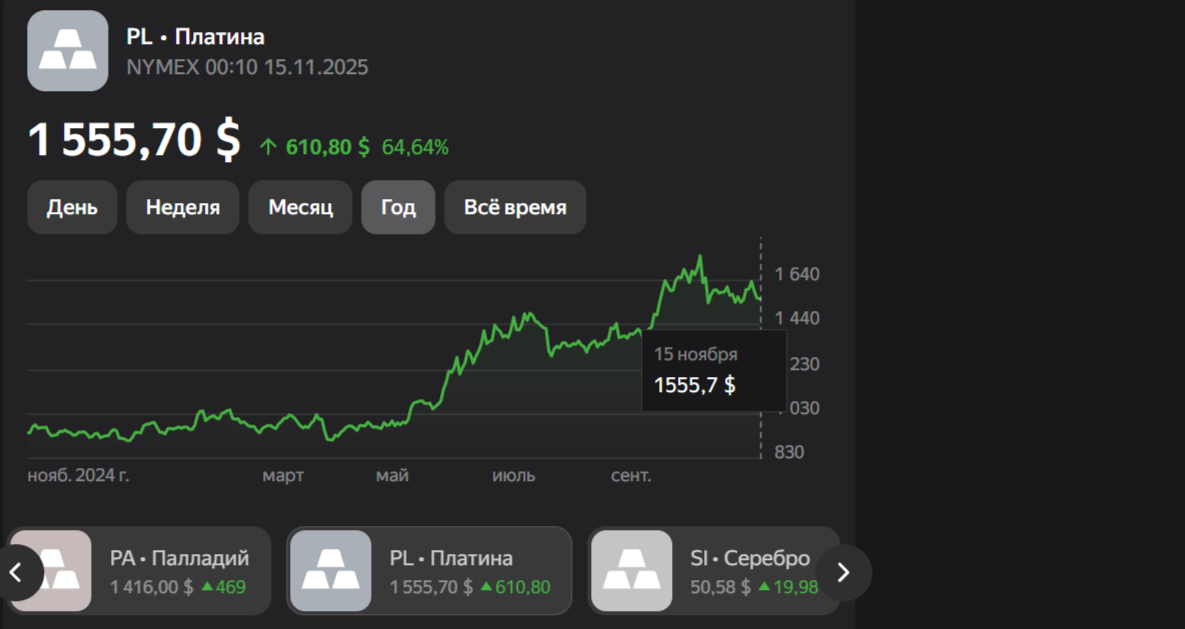Toggle the Всё время period
Viewport: 1185px width, 629px height.
tap(515, 207)
